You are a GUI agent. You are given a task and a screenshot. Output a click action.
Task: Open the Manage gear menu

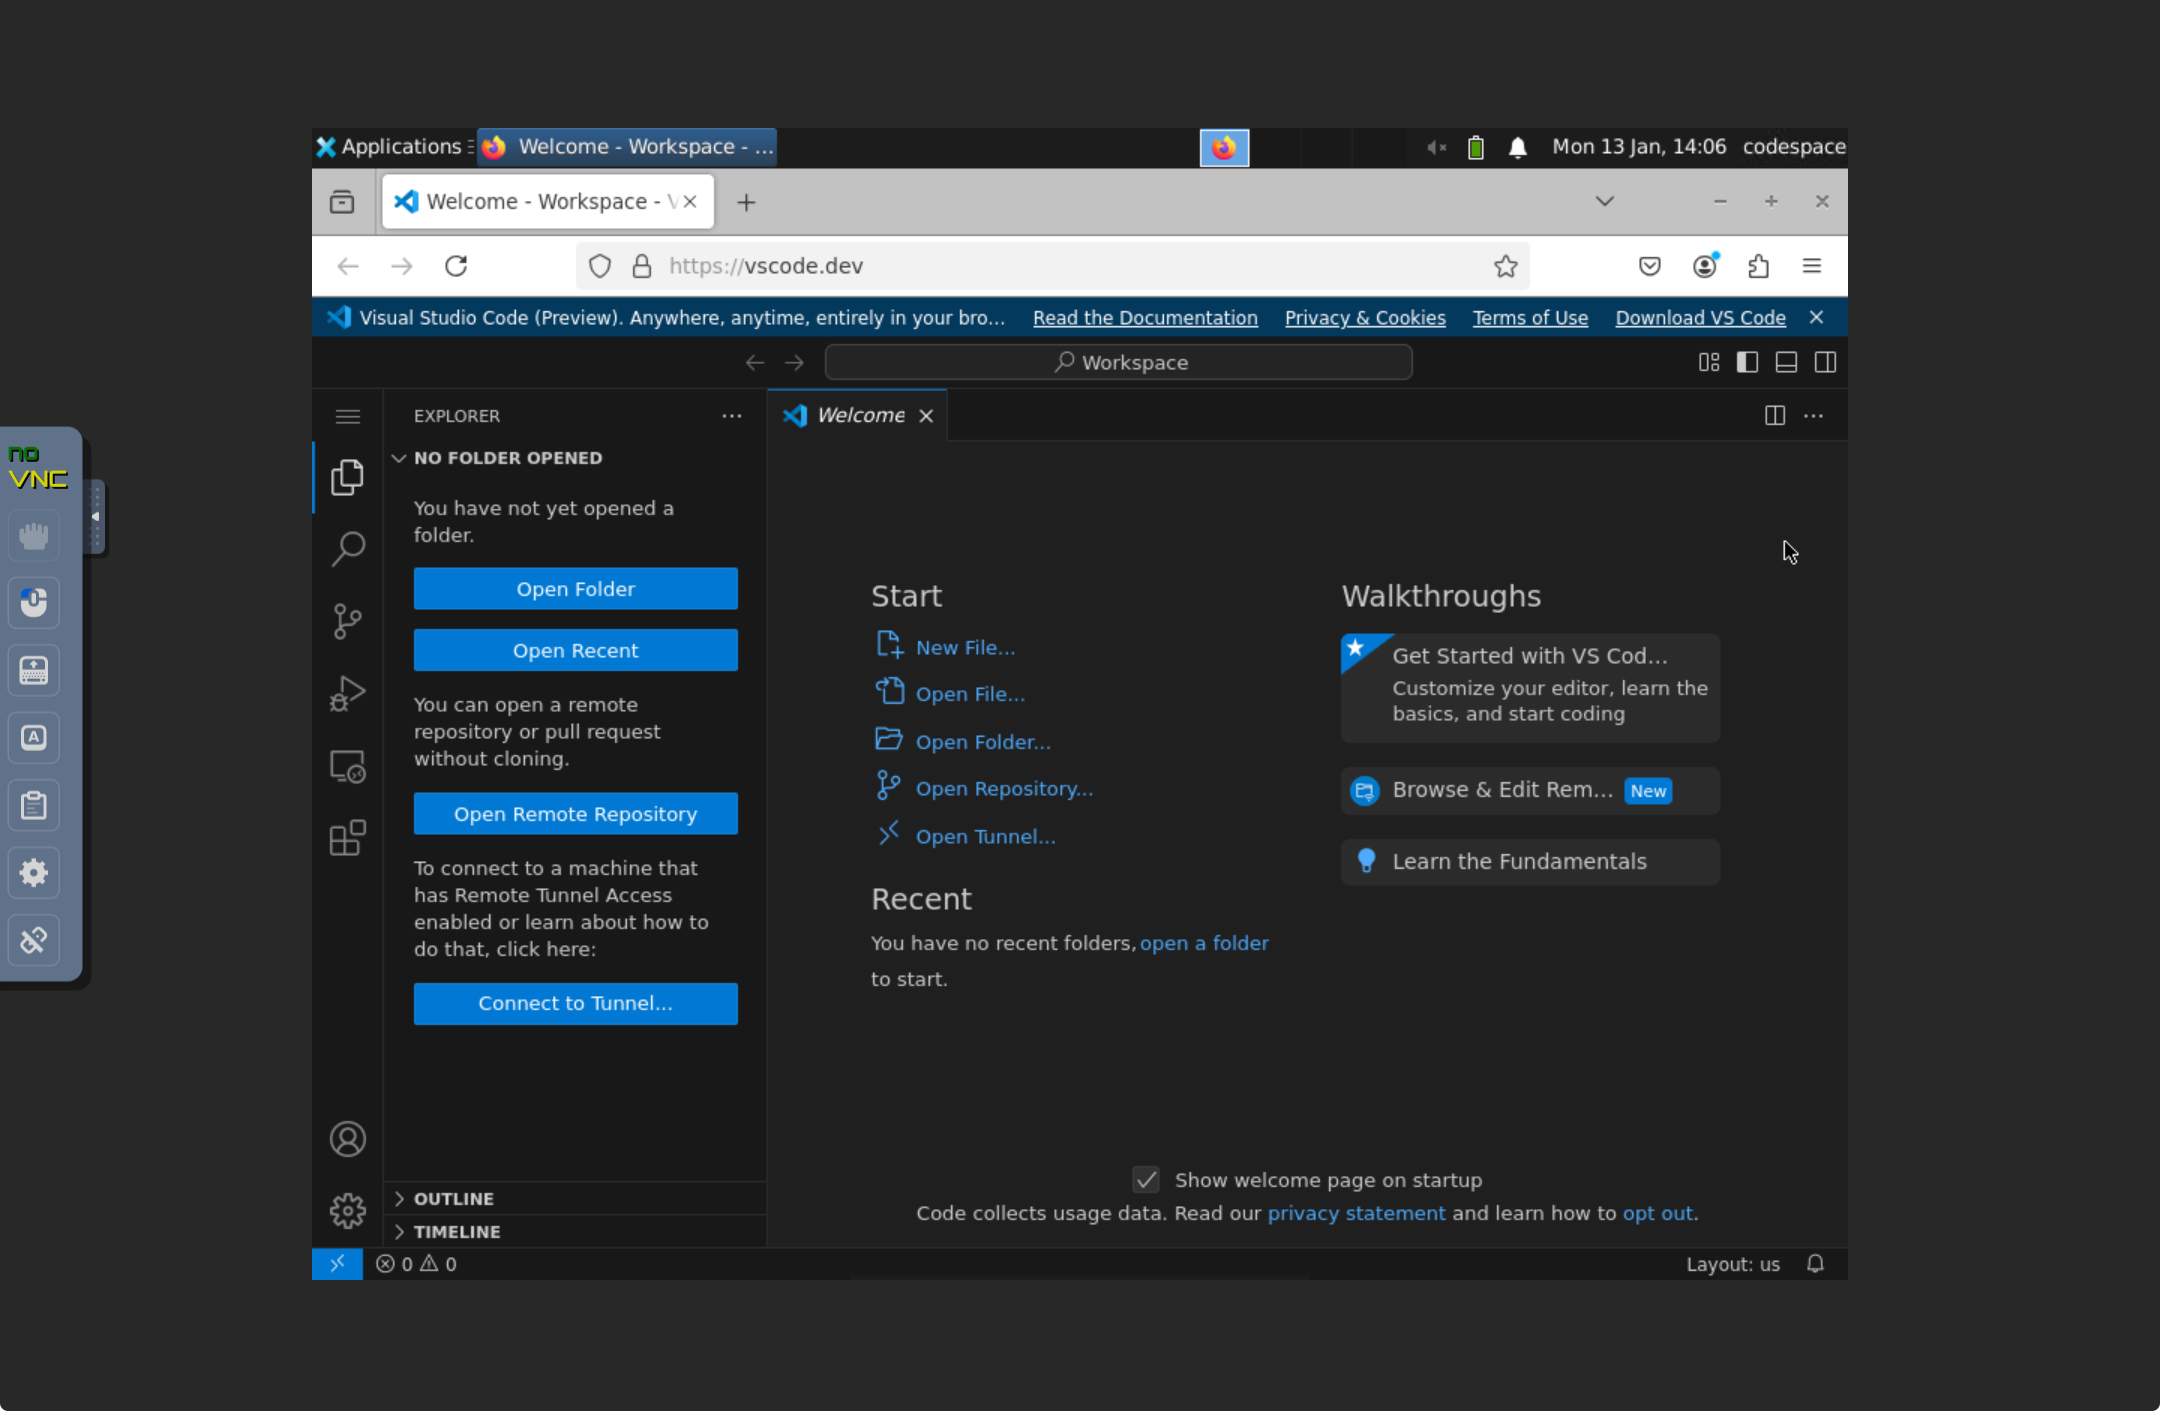click(x=347, y=1211)
